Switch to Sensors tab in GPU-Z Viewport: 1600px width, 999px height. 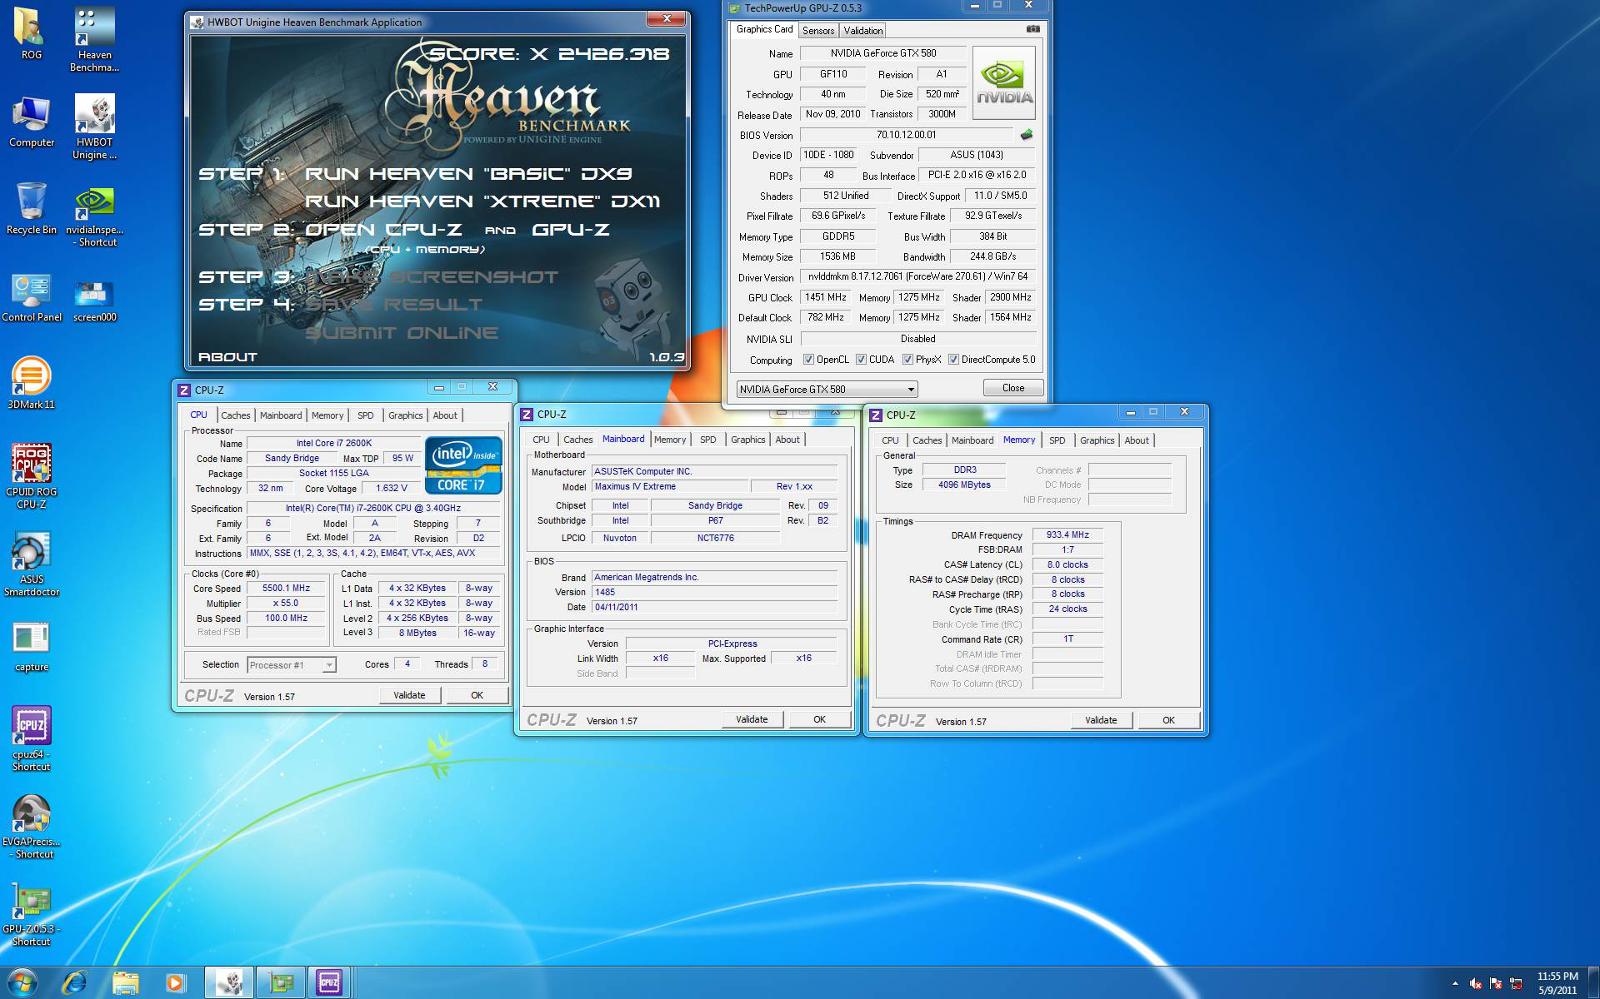click(x=817, y=30)
